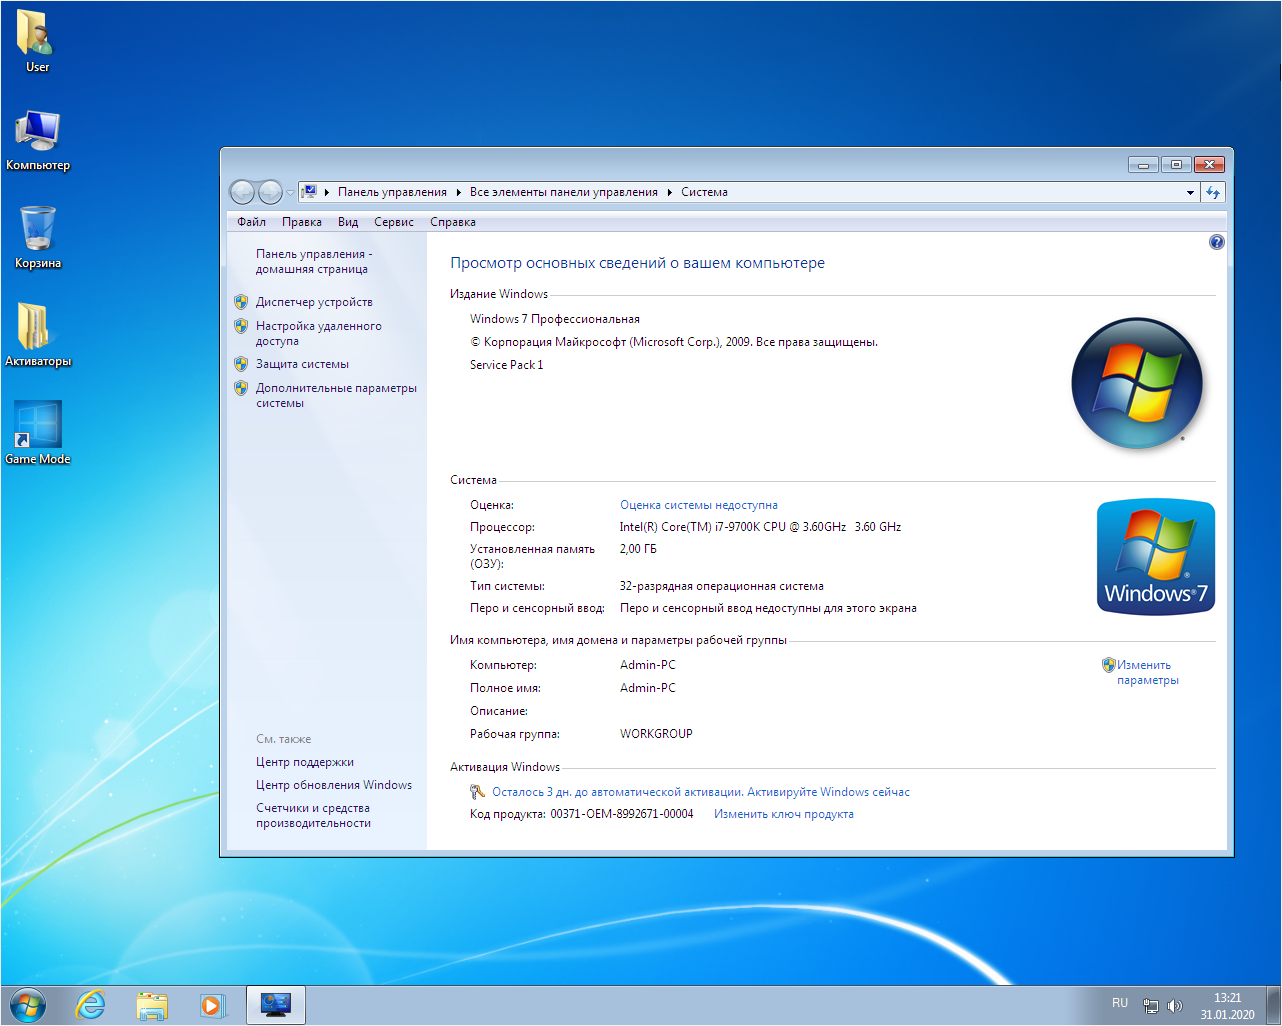The height and width of the screenshot is (1026, 1282).
Task: Expand arrow after Панель управления breadcrumb
Action: pyautogui.click(x=458, y=192)
